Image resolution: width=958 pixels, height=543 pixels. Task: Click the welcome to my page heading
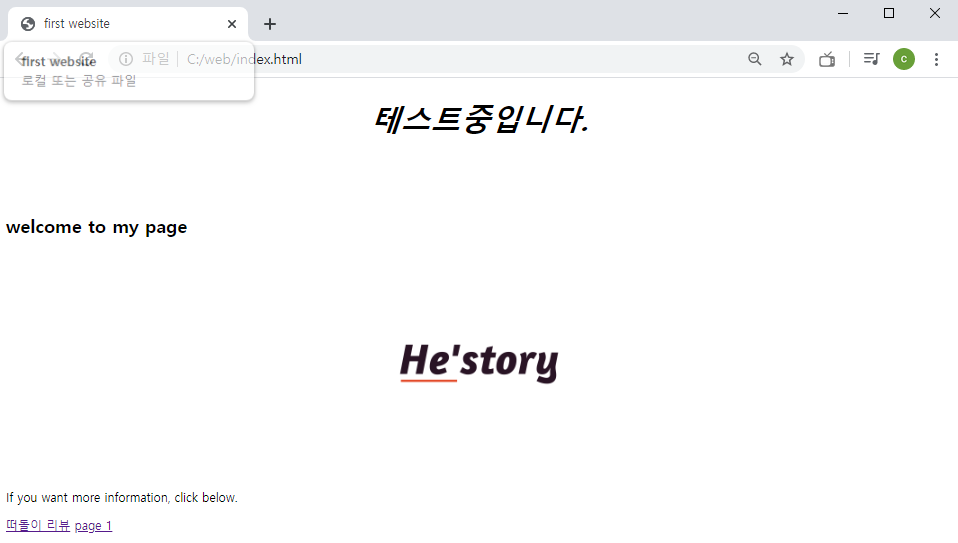[97, 227]
